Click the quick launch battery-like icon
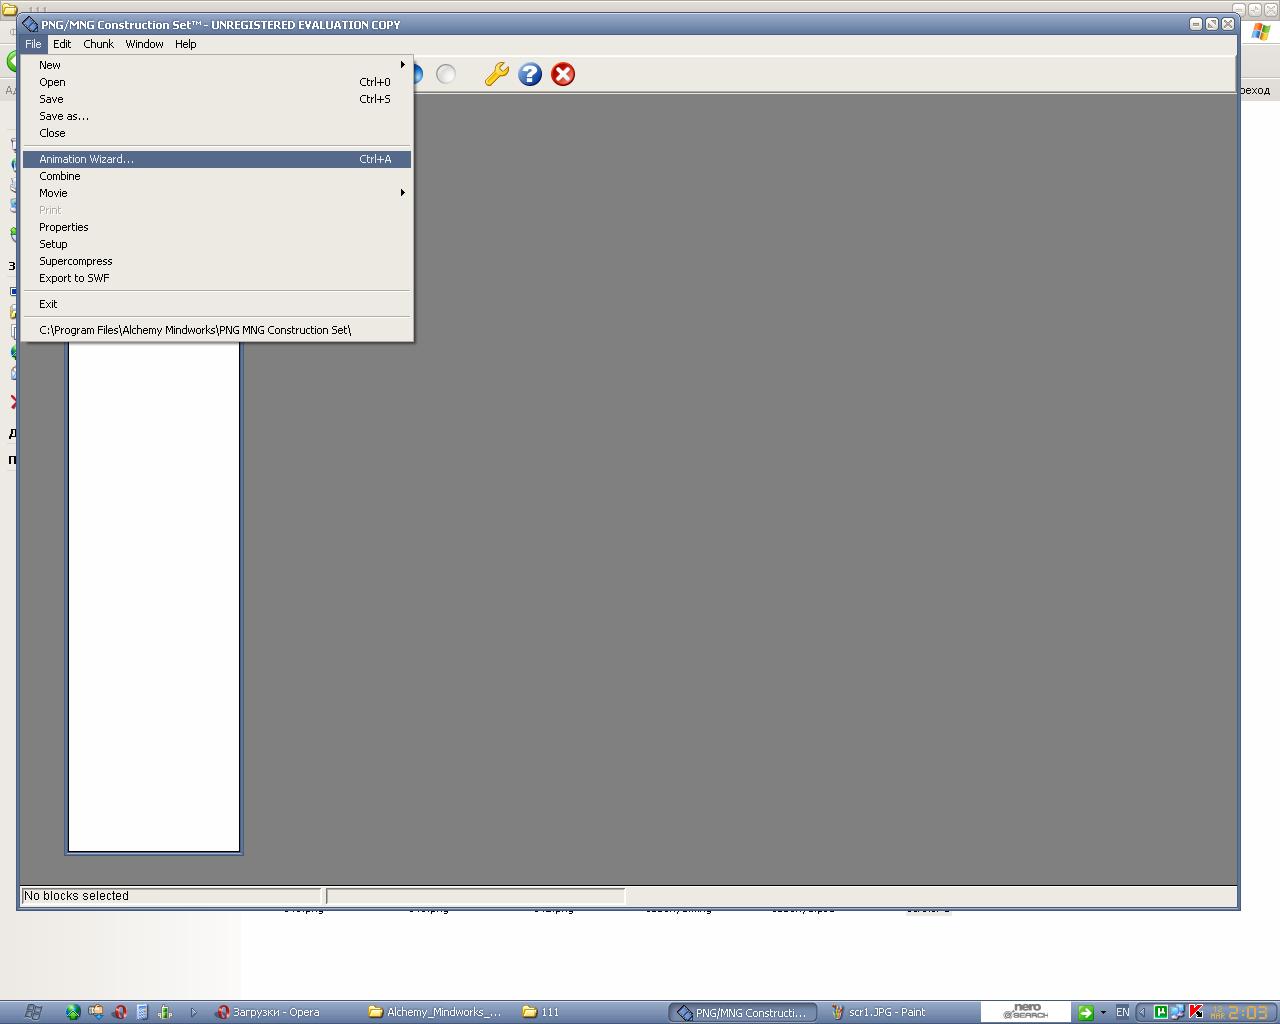Viewport: 1280px width, 1024px height. [x=165, y=1012]
